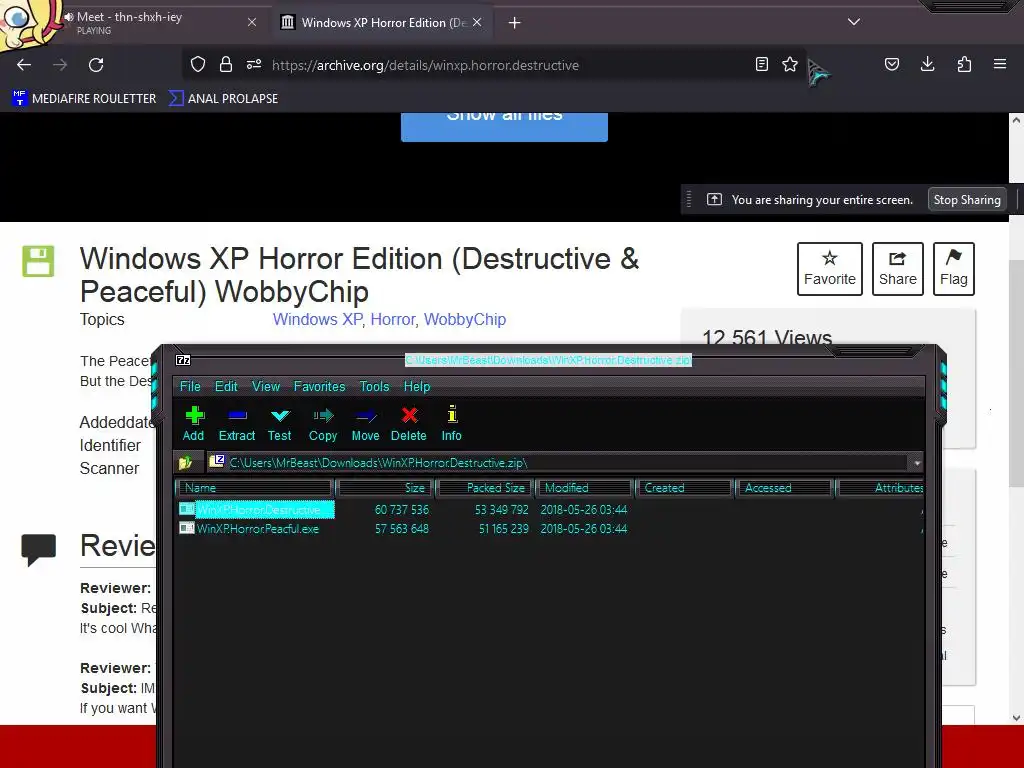Bookmark this page with the star icon
Image resolution: width=1024 pixels, height=768 pixels.
pos(790,64)
